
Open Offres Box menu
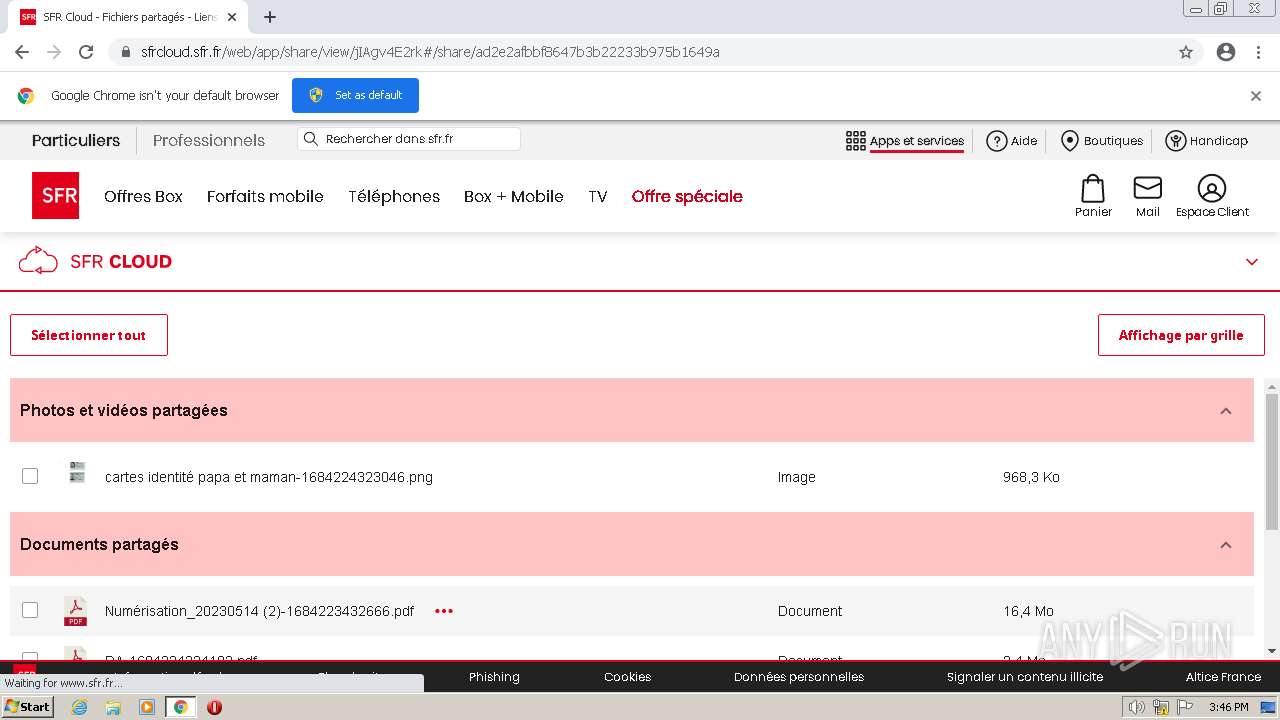(x=143, y=196)
